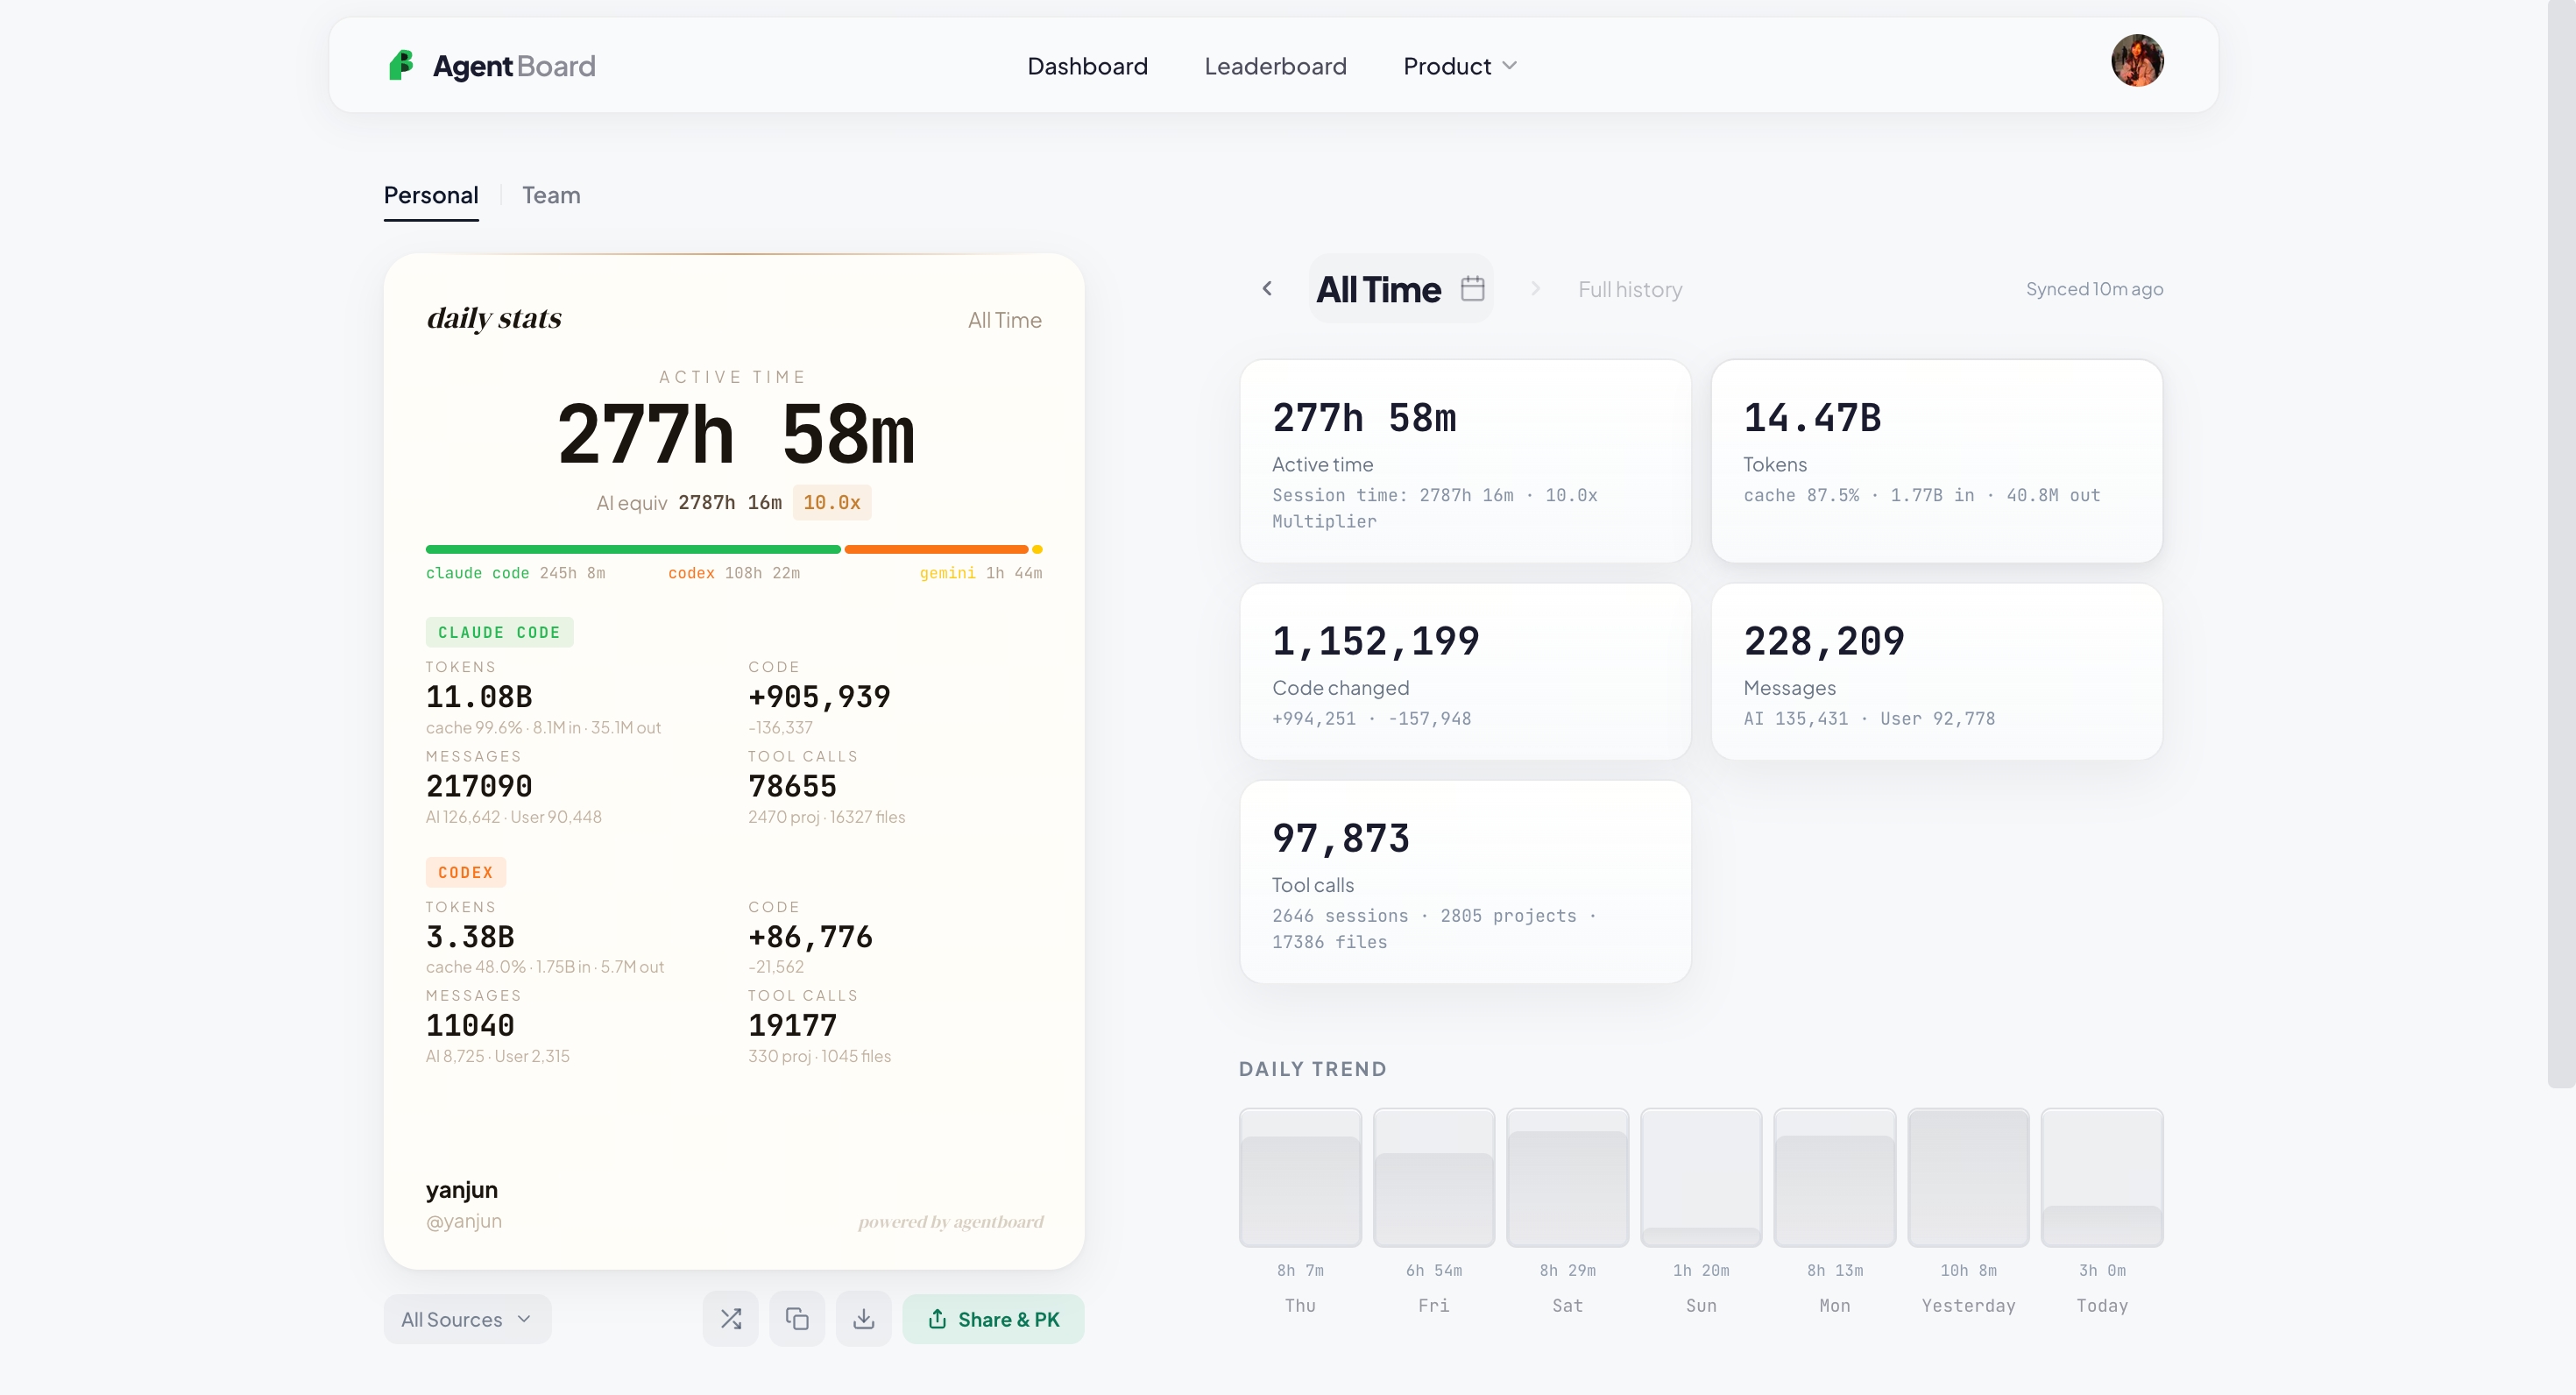Click the 10.0x multiplier badge
The height and width of the screenshot is (1395, 2576).
point(832,502)
